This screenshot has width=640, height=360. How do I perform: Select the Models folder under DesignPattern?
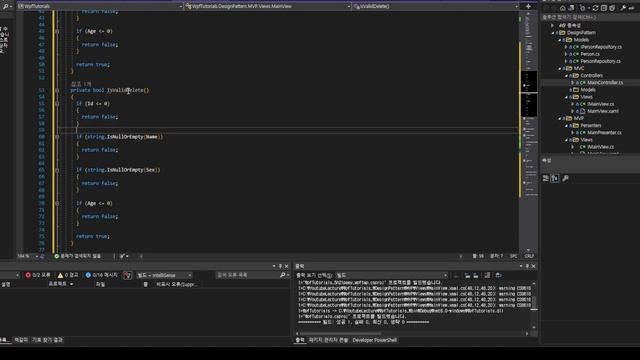[x=581, y=40]
